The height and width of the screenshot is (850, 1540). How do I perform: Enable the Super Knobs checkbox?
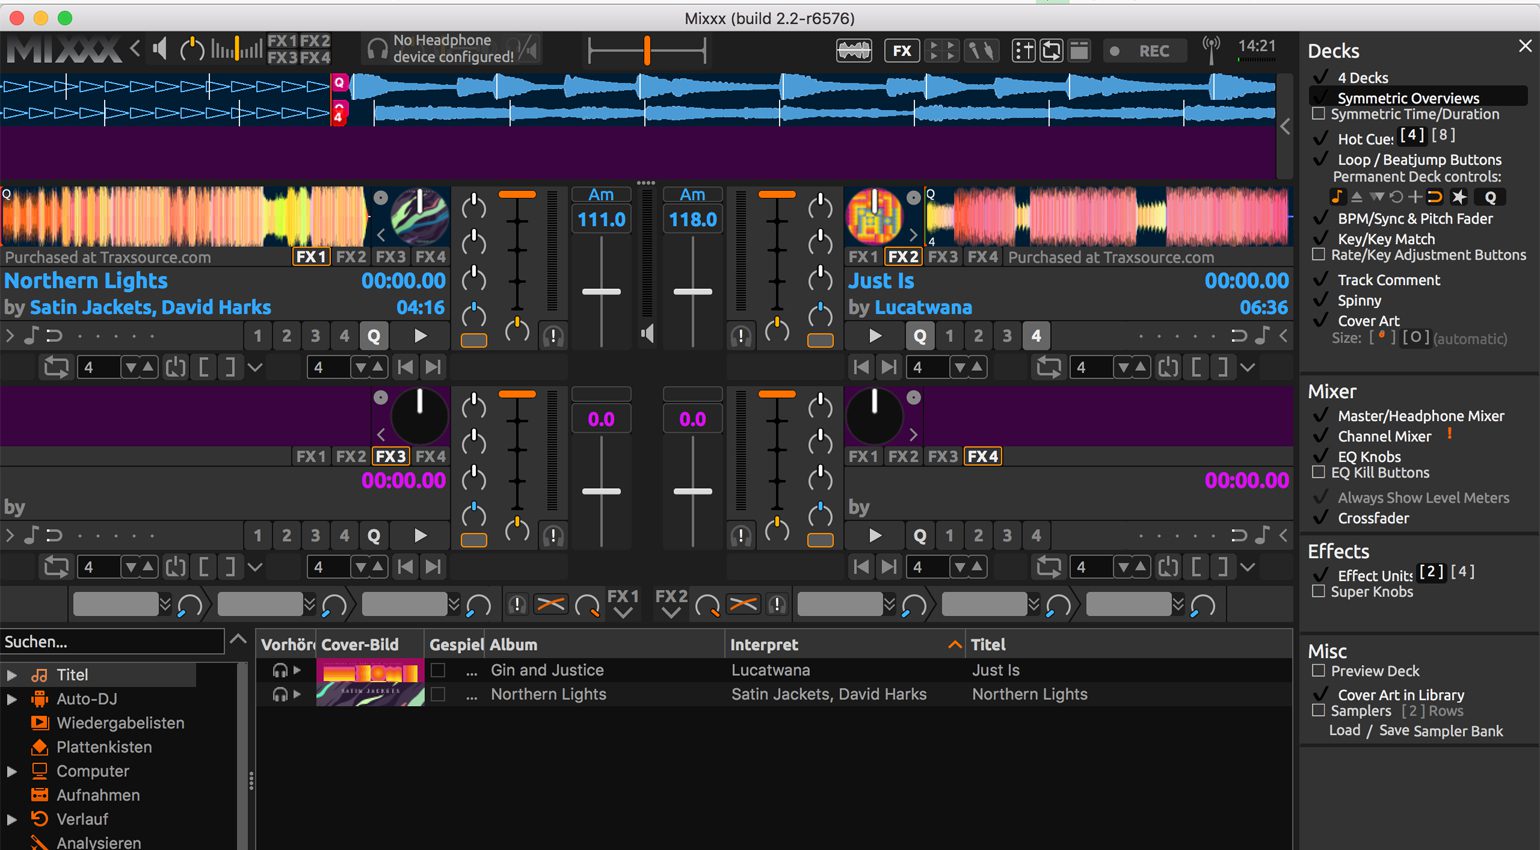(x=1318, y=591)
